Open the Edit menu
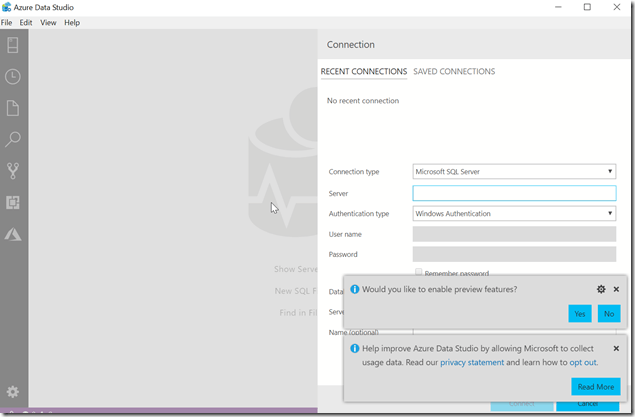 26,23
